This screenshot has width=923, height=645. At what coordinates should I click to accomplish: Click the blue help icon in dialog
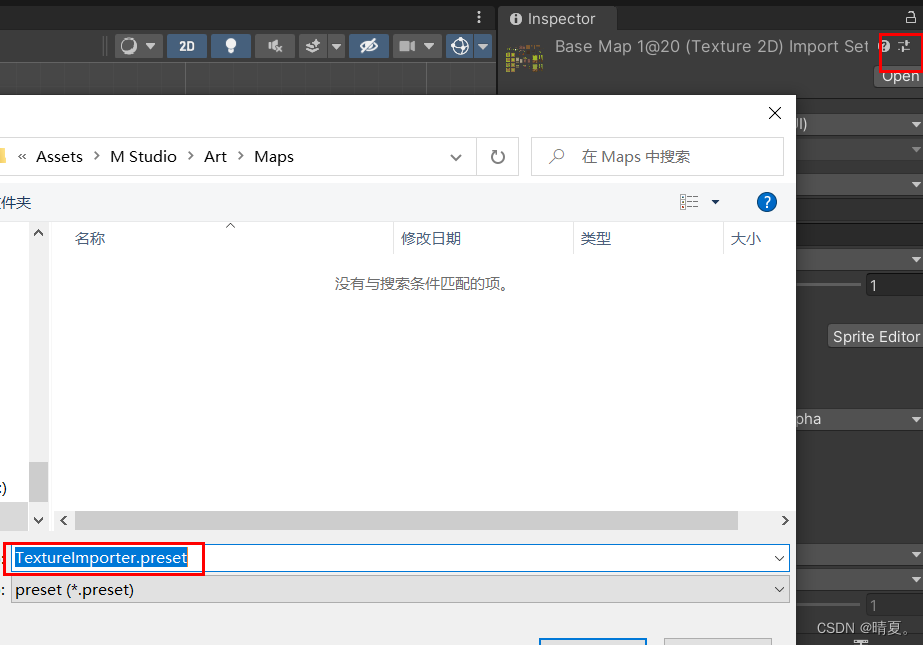[767, 202]
